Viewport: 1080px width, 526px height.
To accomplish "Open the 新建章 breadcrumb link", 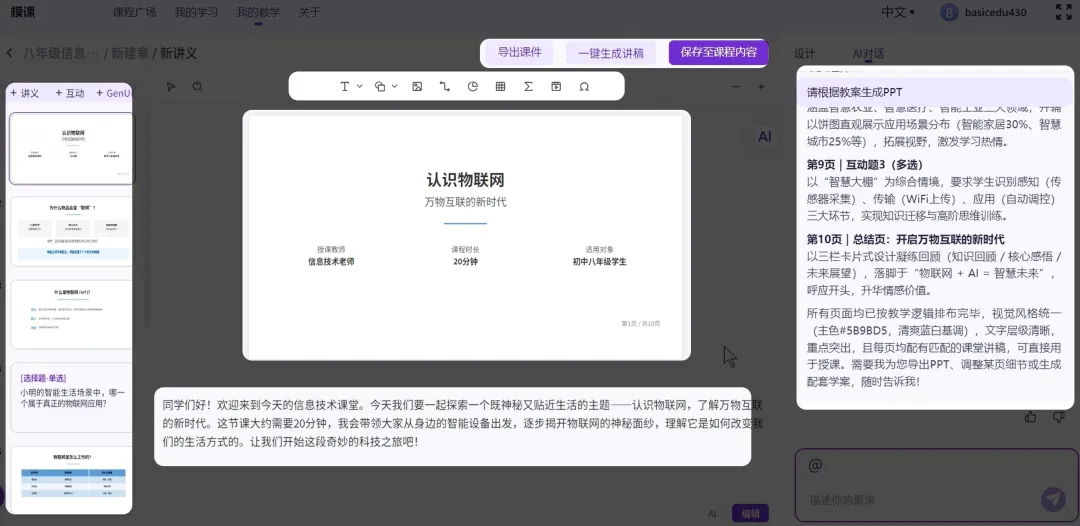I will [130, 53].
